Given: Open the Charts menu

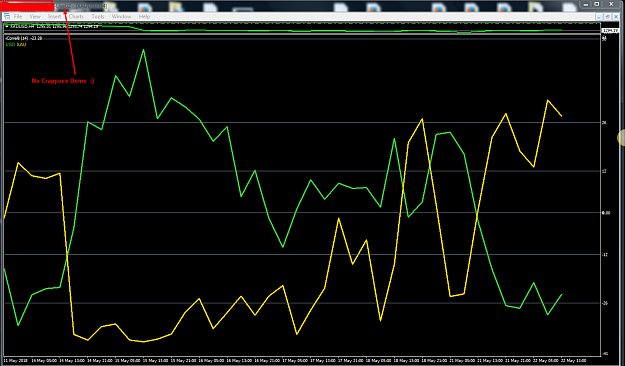Looking at the screenshot, I should tap(76, 16).
